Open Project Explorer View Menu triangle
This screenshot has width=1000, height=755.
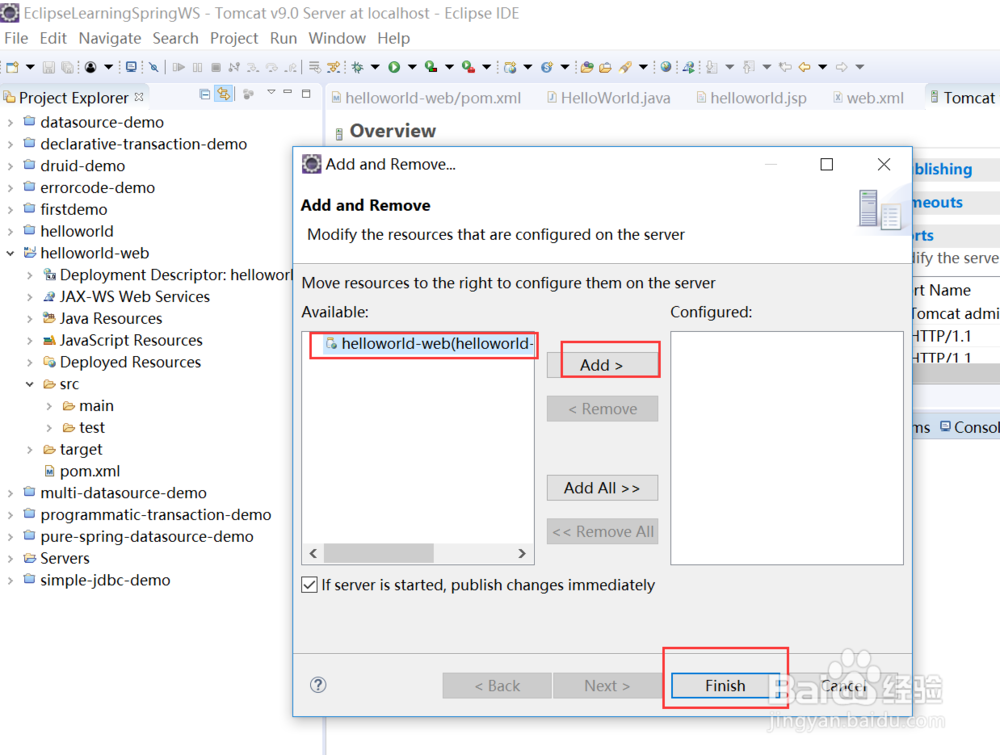click(271, 92)
